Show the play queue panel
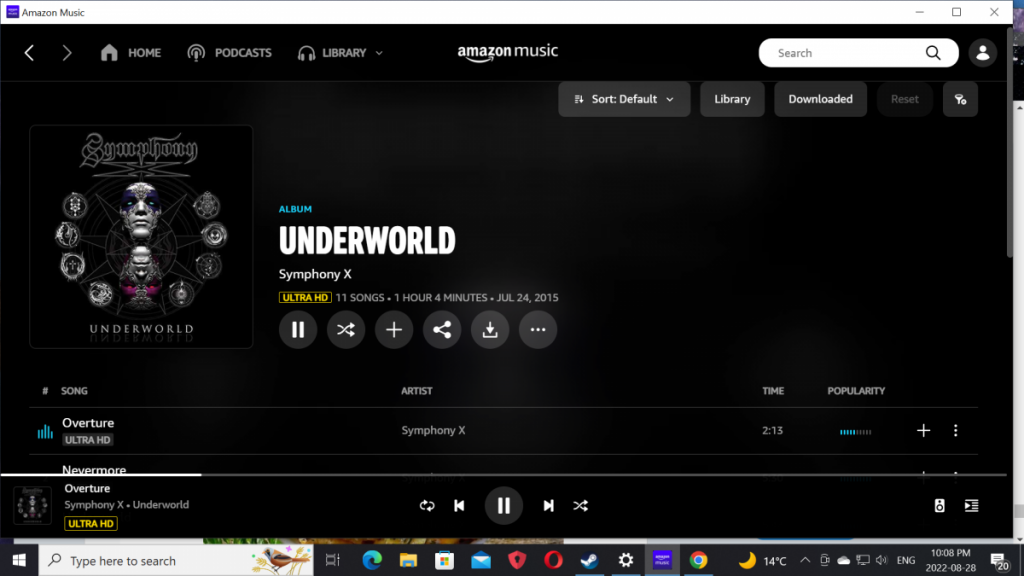The image size is (1024, 576). pos(972,506)
